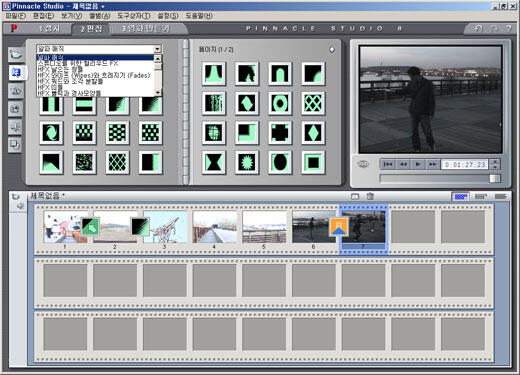Viewport: 520px width, 375px height.
Task: Click the play button in the player
Action: coord(418,164)
